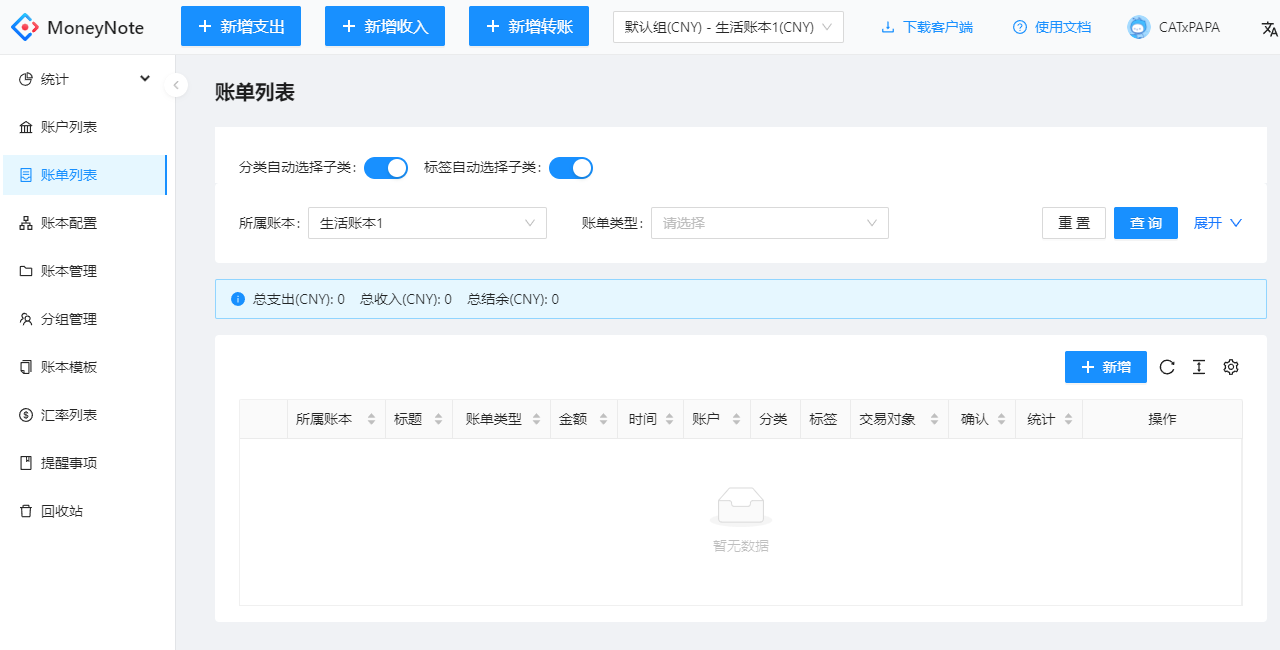The image size is (1280, 650).
Task: Open 账本管理 in sidebar
Action: click(84, 271)
